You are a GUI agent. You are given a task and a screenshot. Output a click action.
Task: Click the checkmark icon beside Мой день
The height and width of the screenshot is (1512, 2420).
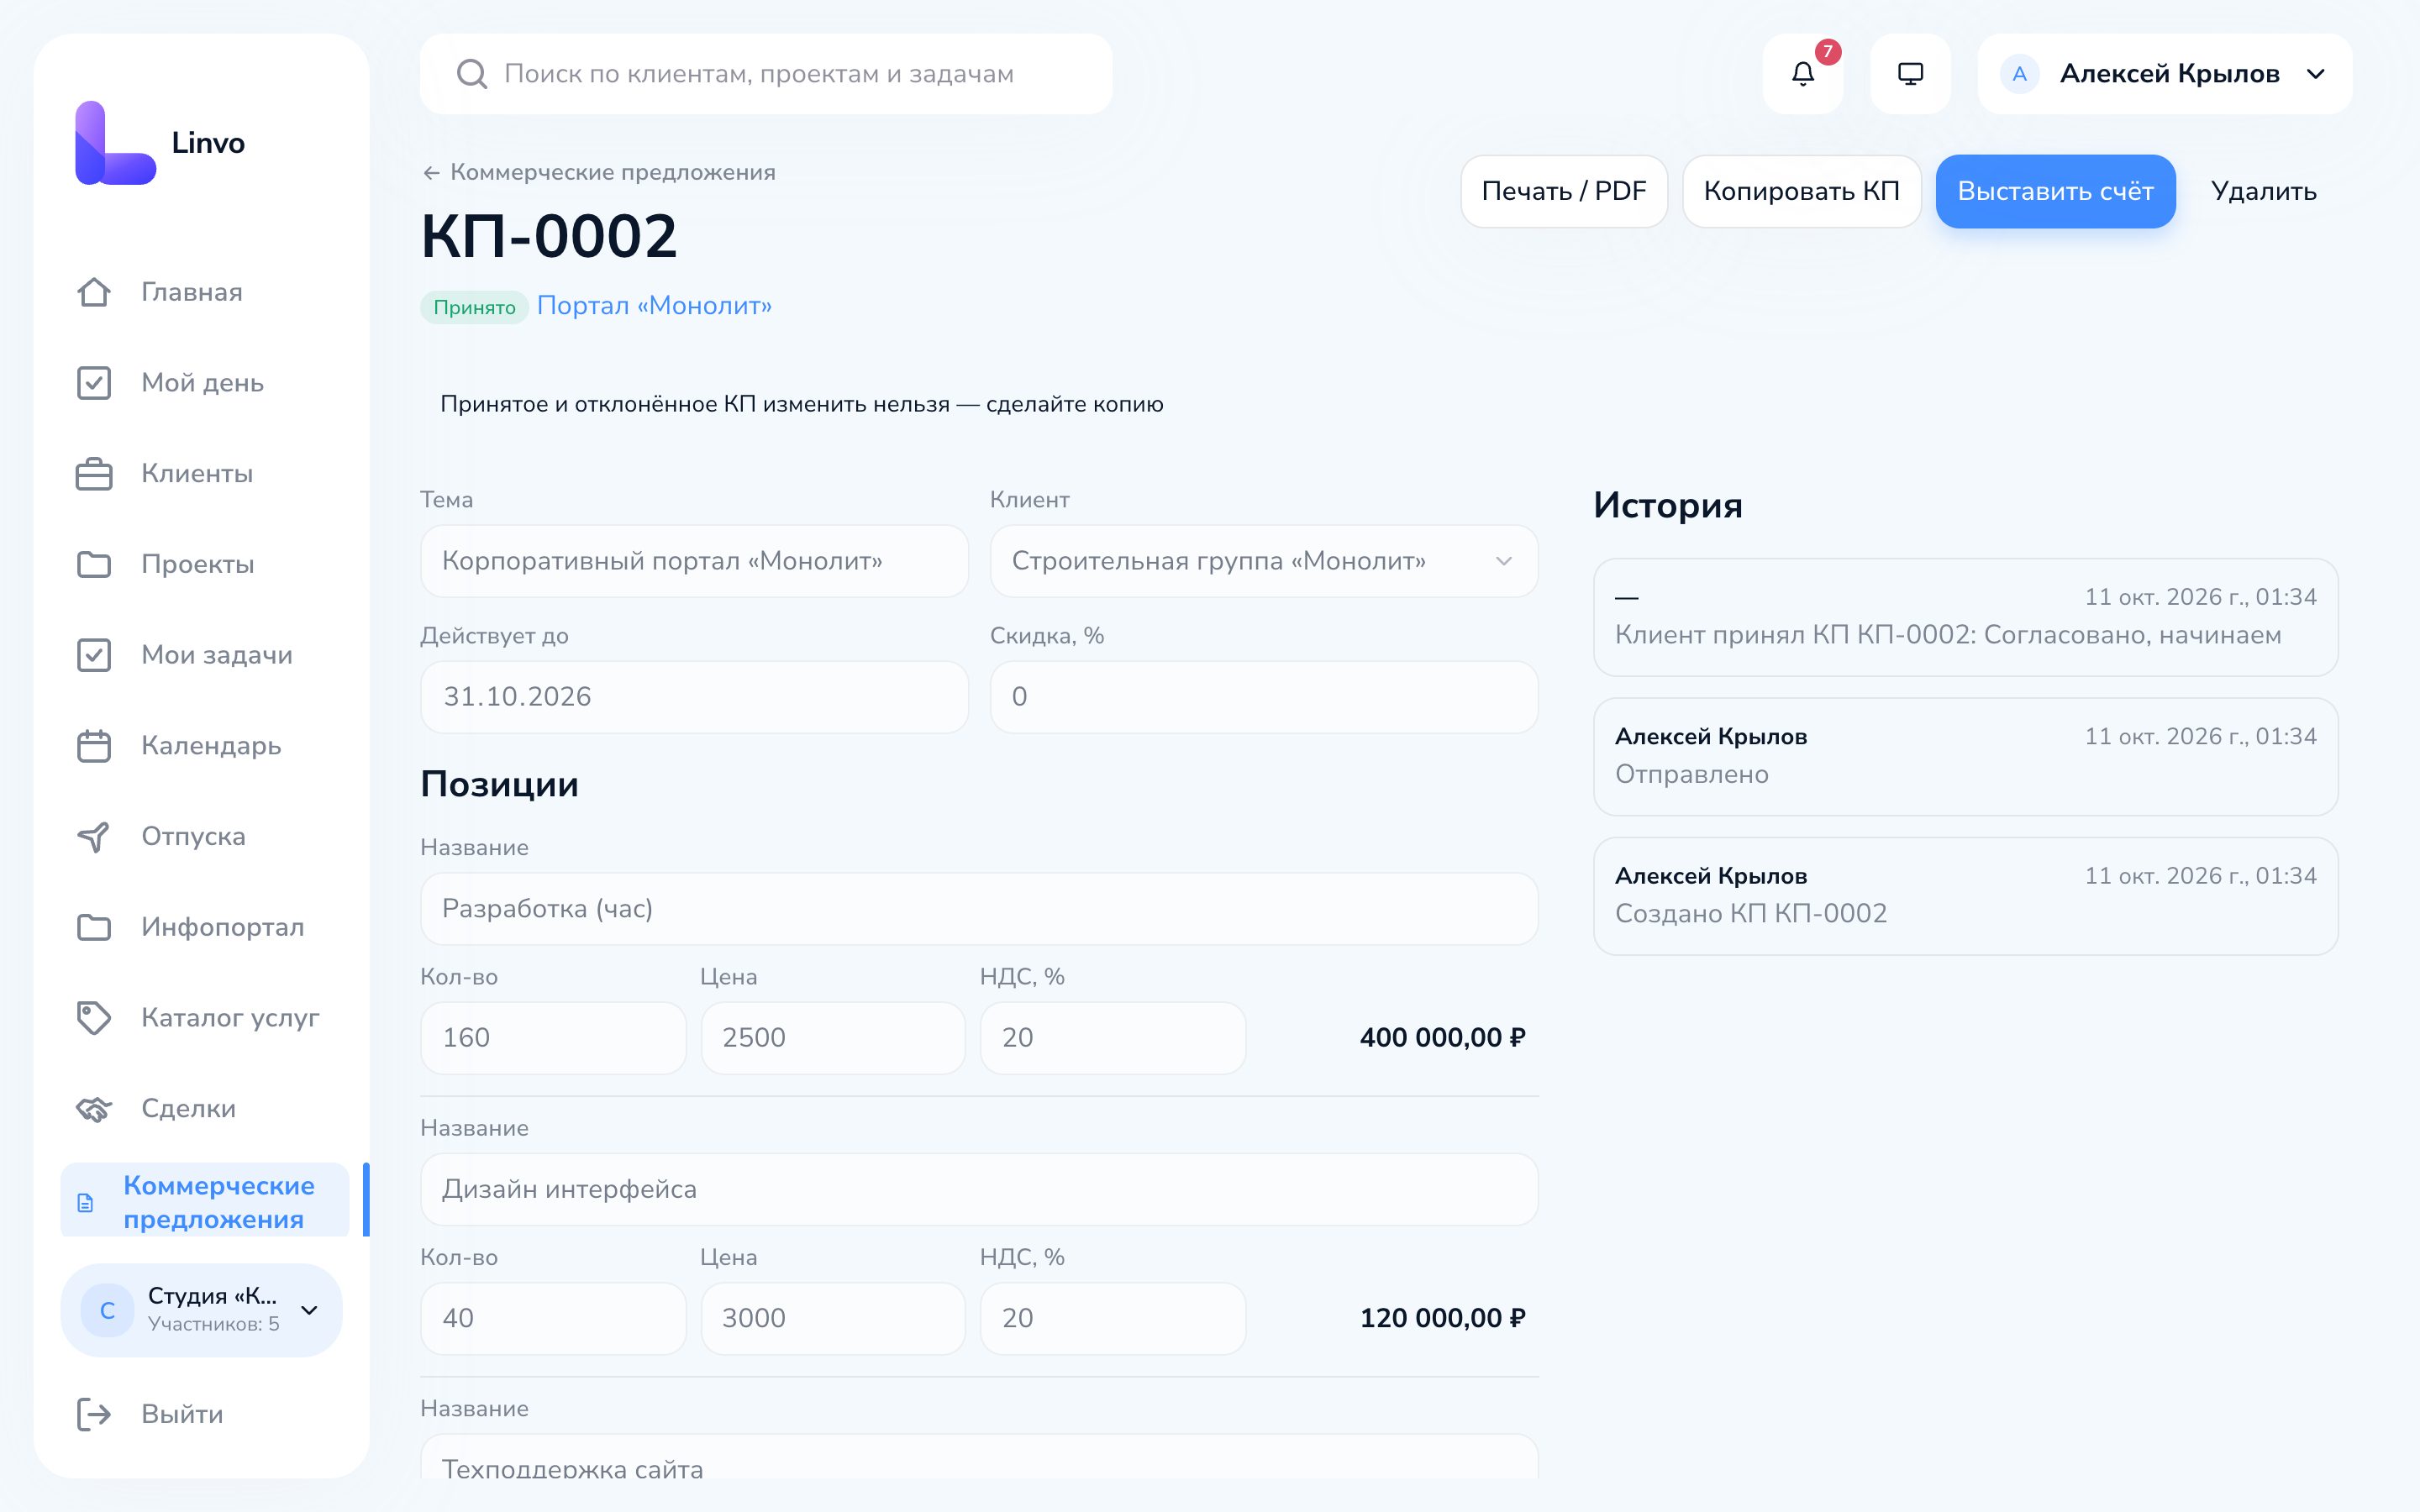(x=94, y=383)
